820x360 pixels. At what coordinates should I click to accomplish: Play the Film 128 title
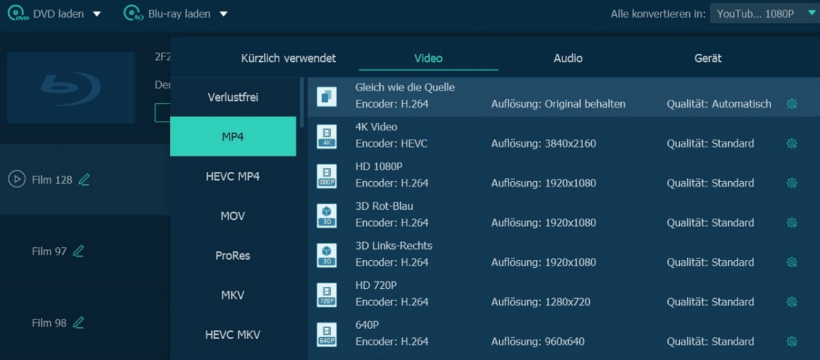point(17,180)
